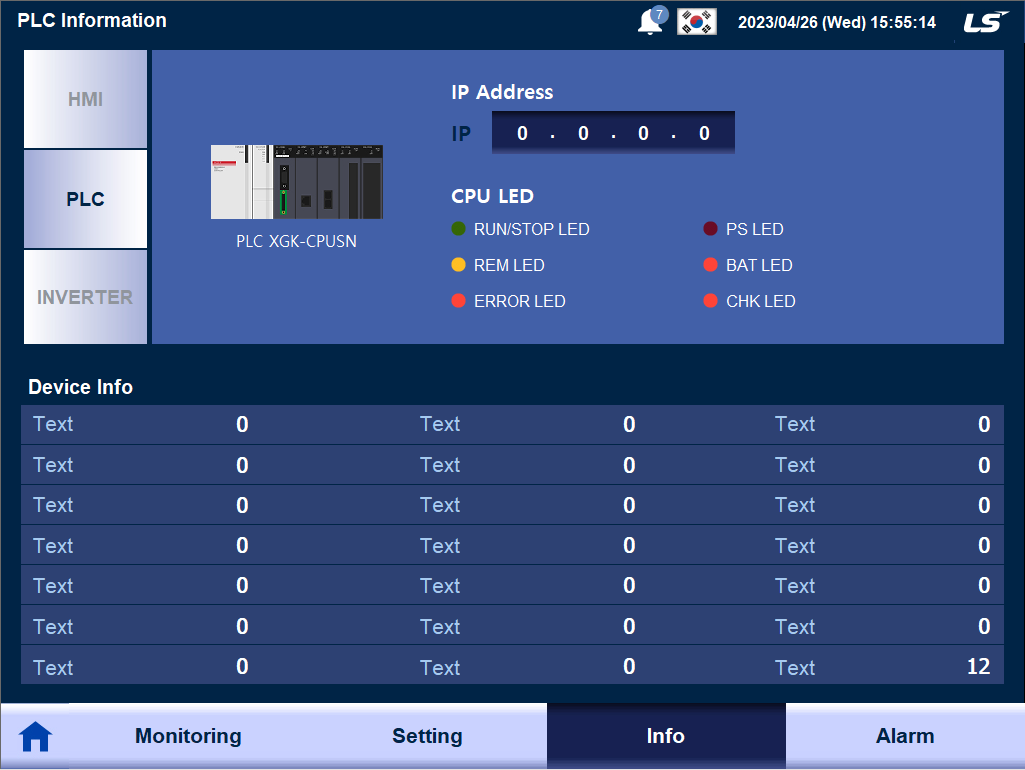Select the HMI sidebar button
This screenshot has width=1025, height=770.
(x=85, y=99)
